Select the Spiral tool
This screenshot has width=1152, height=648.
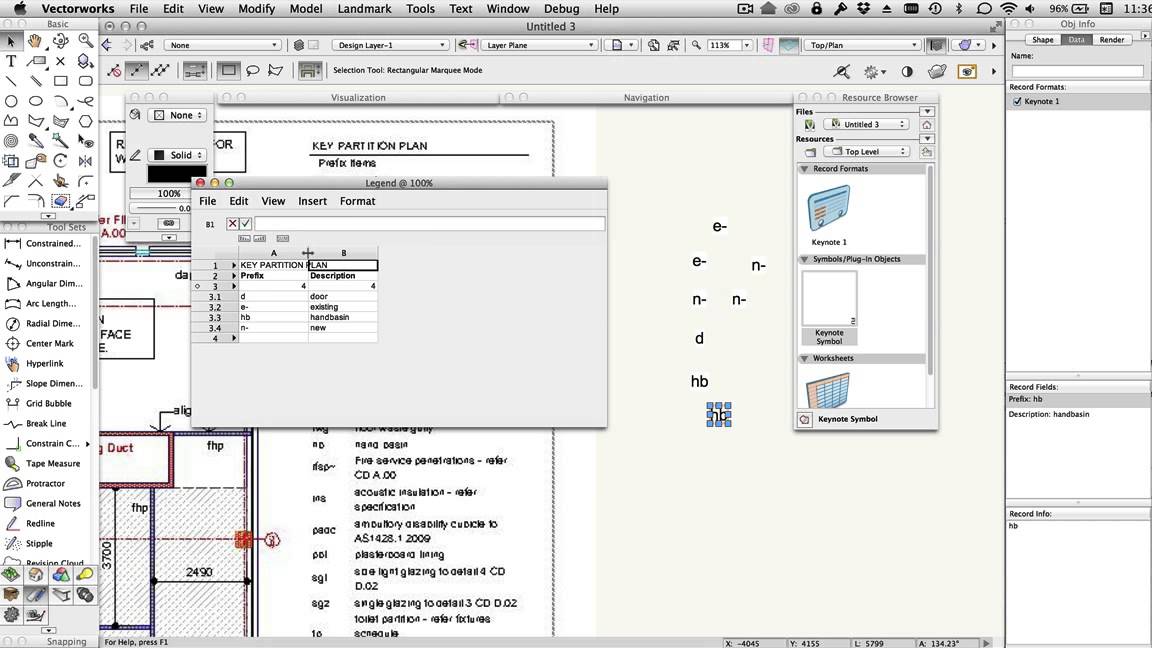(x=11, y=140)
